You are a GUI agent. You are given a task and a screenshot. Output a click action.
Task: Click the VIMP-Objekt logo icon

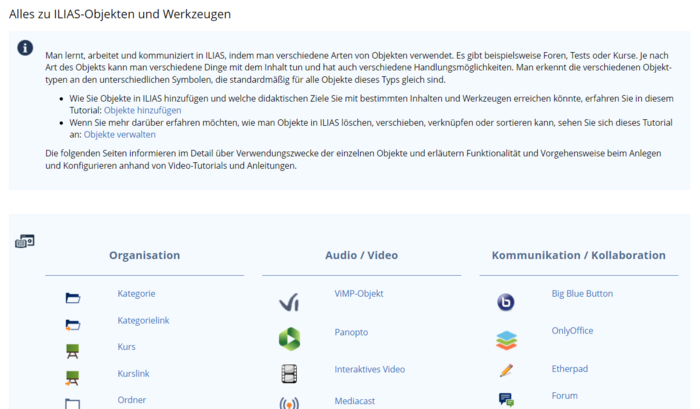coord(289,302)
